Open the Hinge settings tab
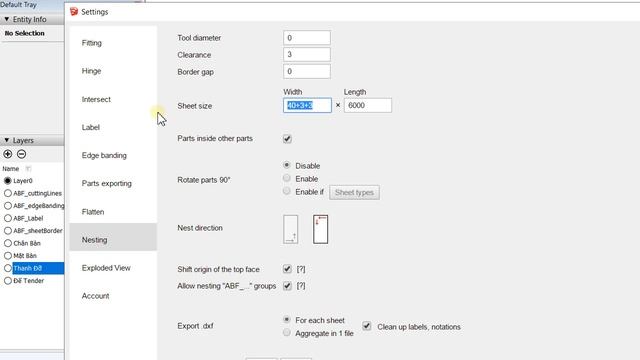The height and width of the screenshot is (360, 640). tap(113, 71)
